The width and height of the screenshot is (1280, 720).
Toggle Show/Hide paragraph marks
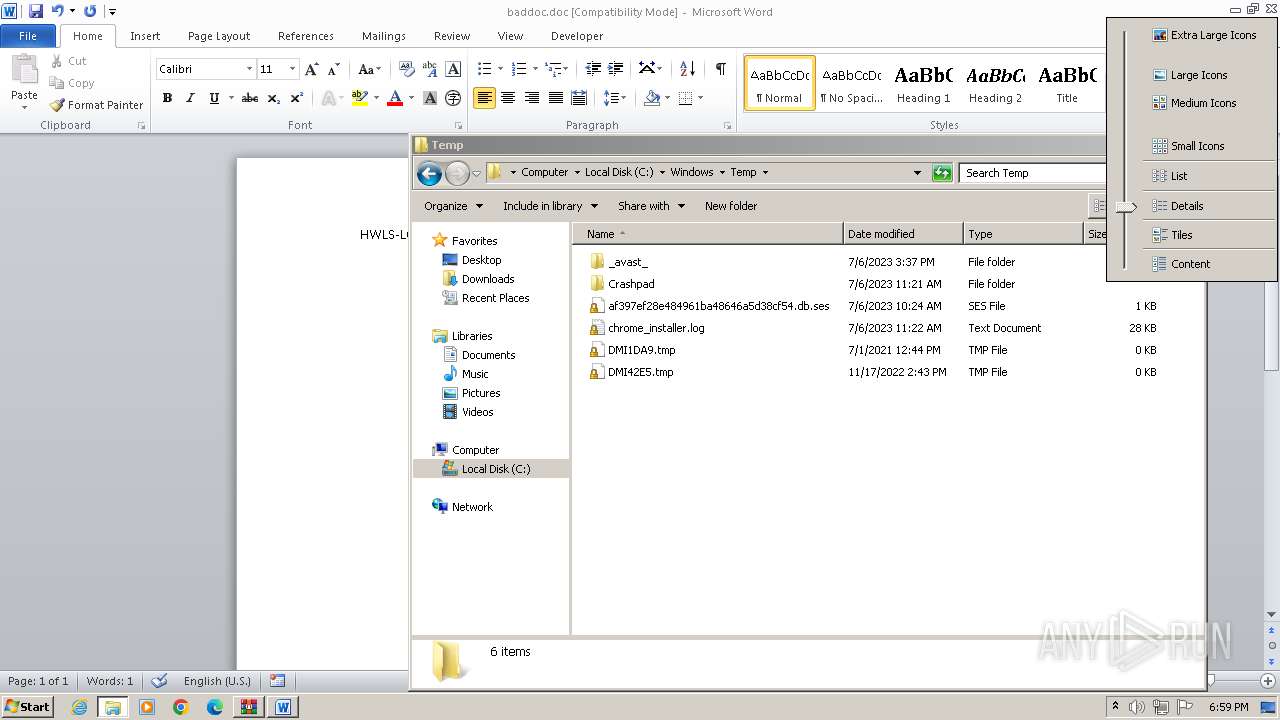click(x=720, y=69)
